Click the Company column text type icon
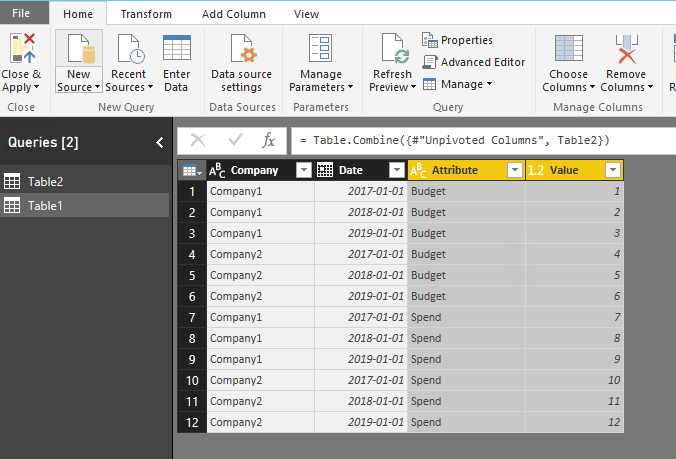 [x=217, y=170]
